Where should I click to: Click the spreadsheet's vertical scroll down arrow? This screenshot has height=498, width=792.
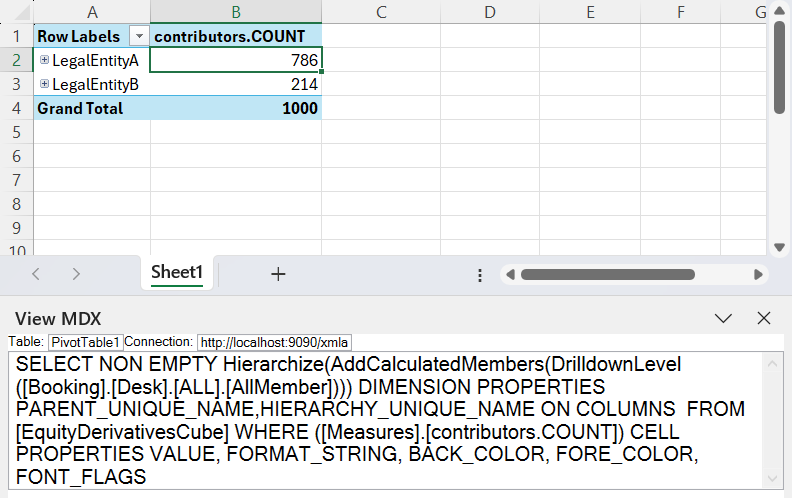pos(779,247)
